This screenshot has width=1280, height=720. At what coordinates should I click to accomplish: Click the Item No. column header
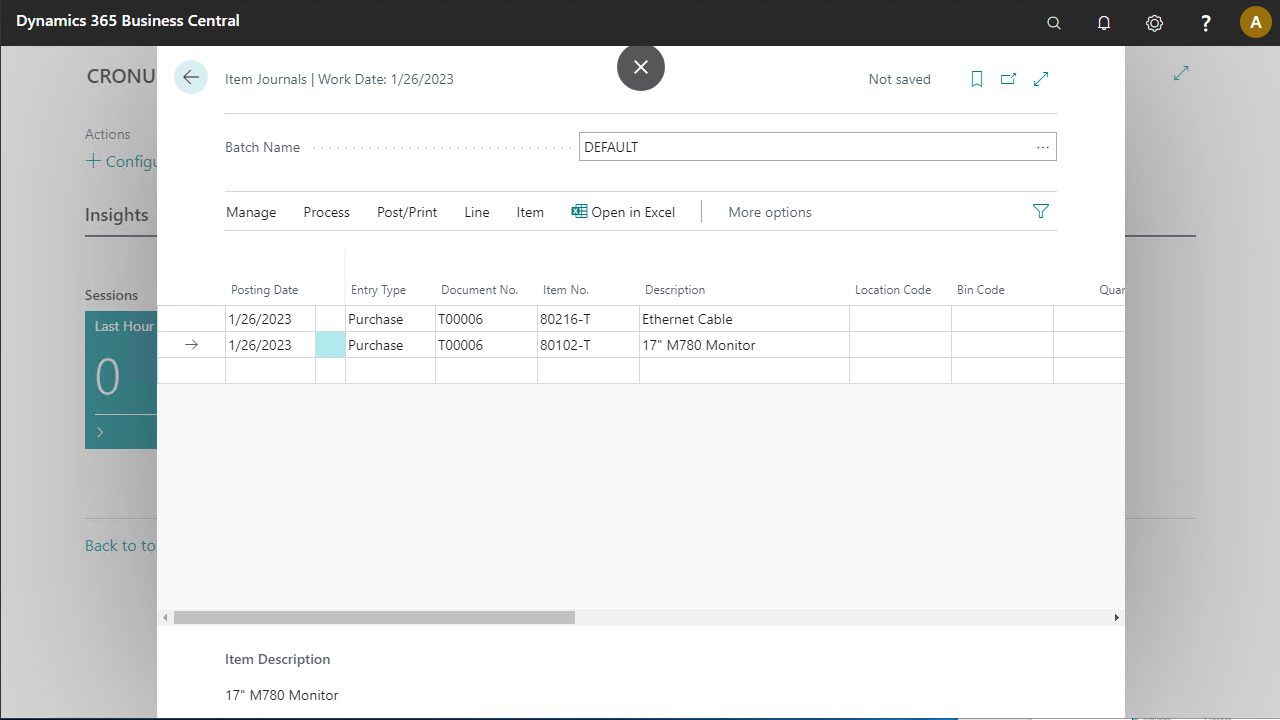(566, 290)
